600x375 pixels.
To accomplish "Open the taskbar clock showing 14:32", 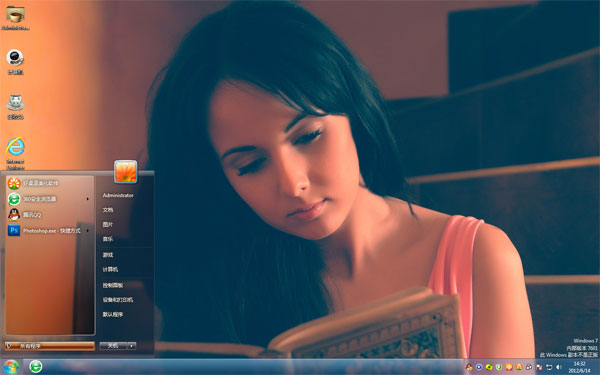I will tap(579, 367).
